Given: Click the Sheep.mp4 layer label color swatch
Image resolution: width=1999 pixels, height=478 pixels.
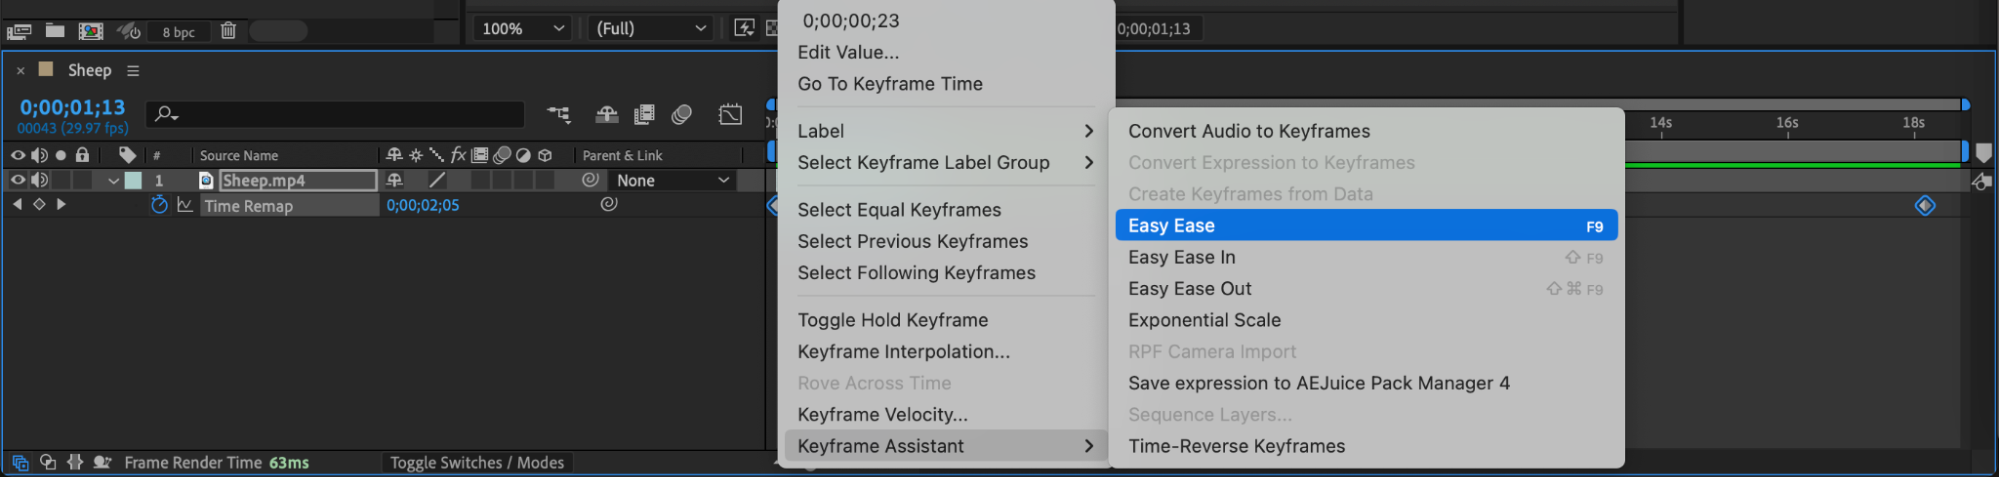Looking at the screenshot, I should point(133,180).
